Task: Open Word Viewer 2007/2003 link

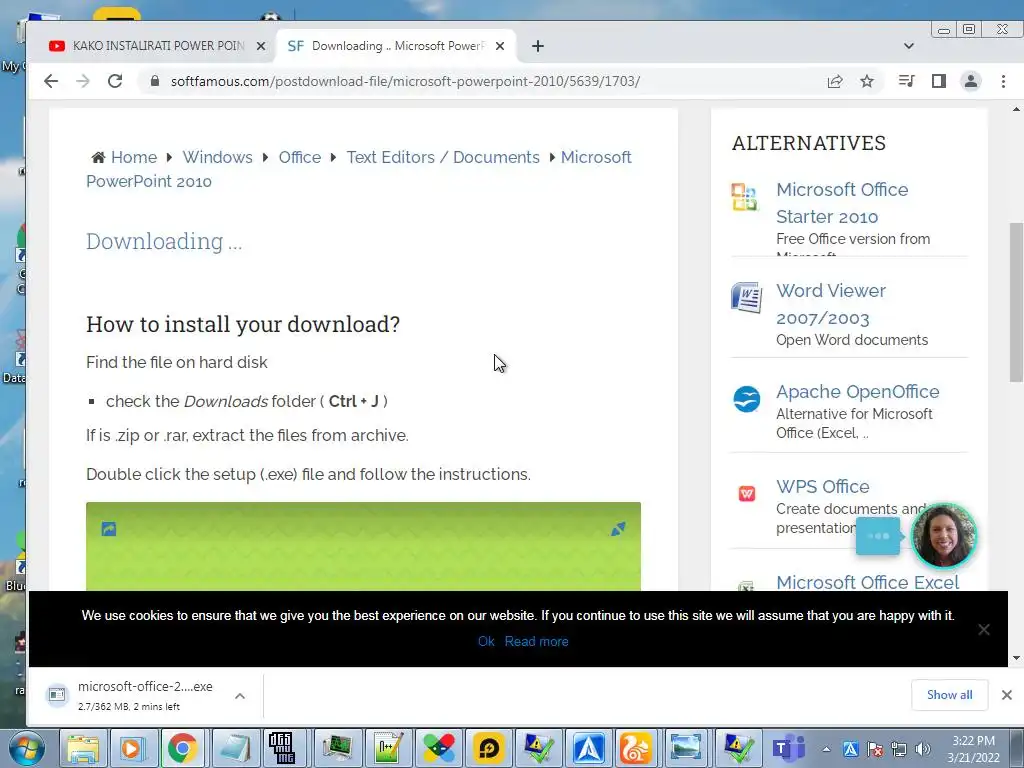Action: tap(831, 304)
